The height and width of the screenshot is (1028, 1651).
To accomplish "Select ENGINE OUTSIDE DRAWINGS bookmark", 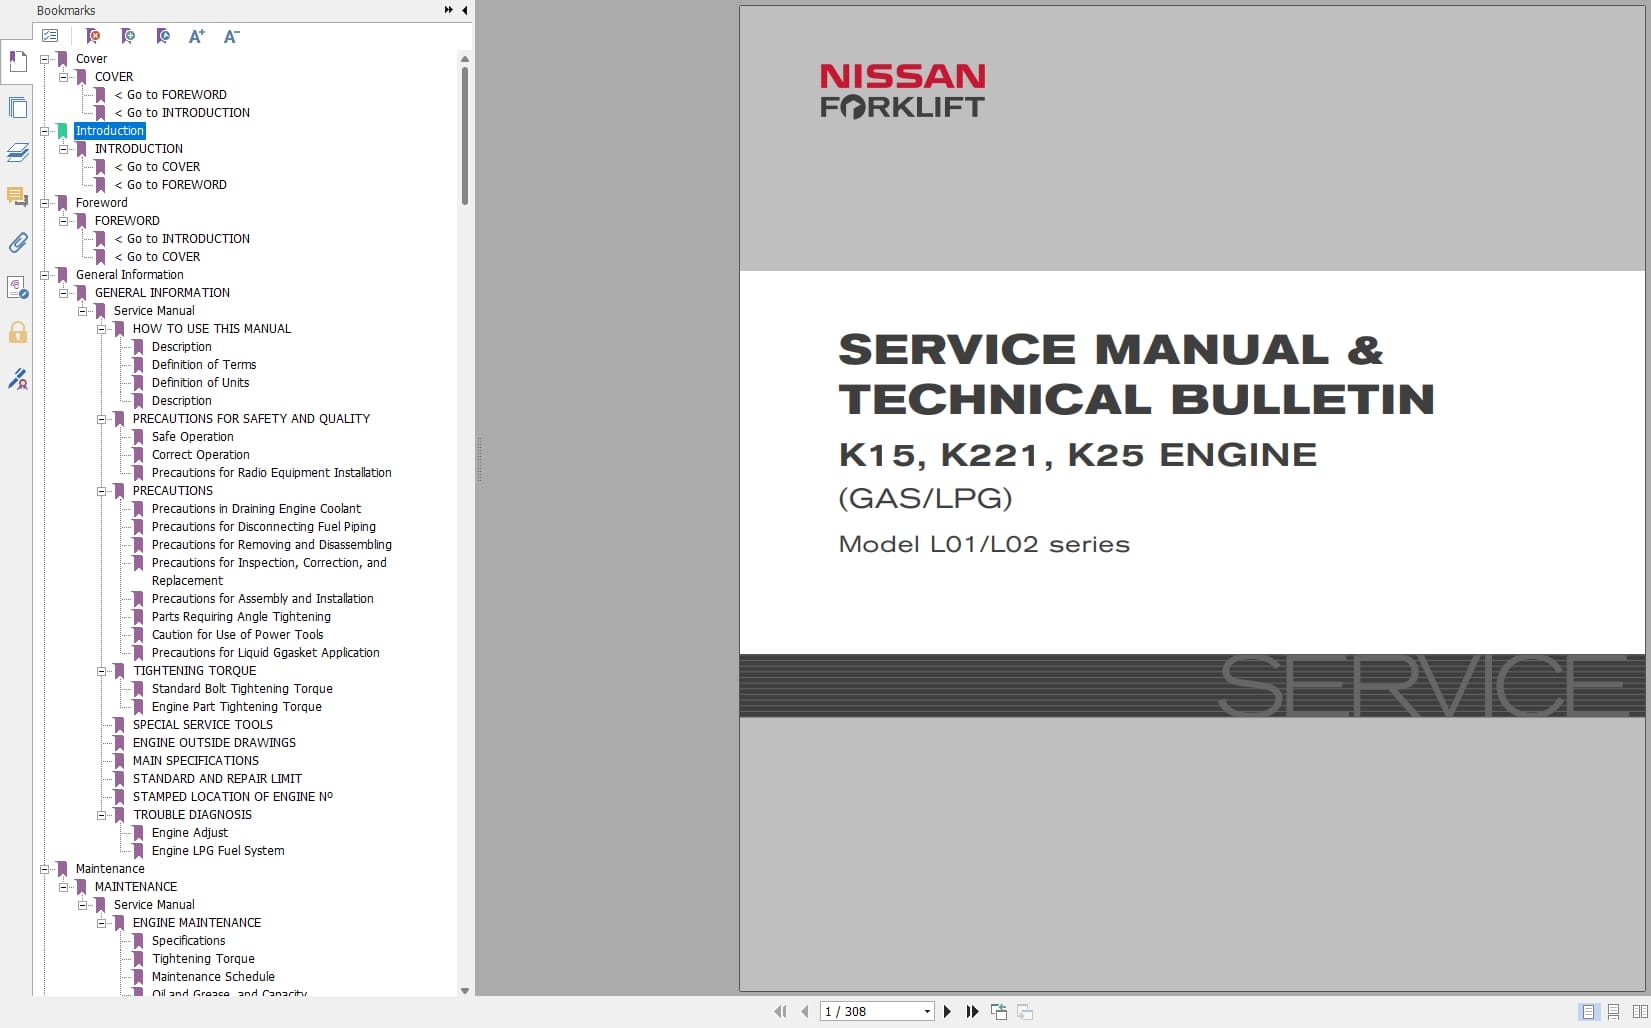I will point(214,743).
